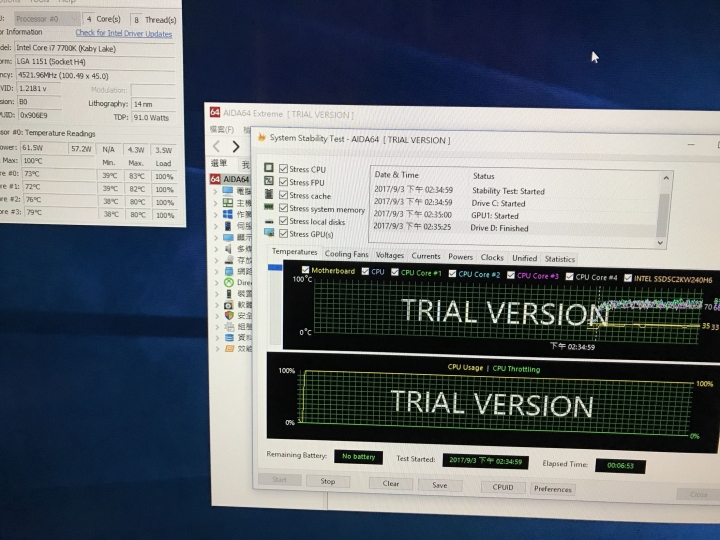Click the display icon in AIDA64 tree

point(228,237)
